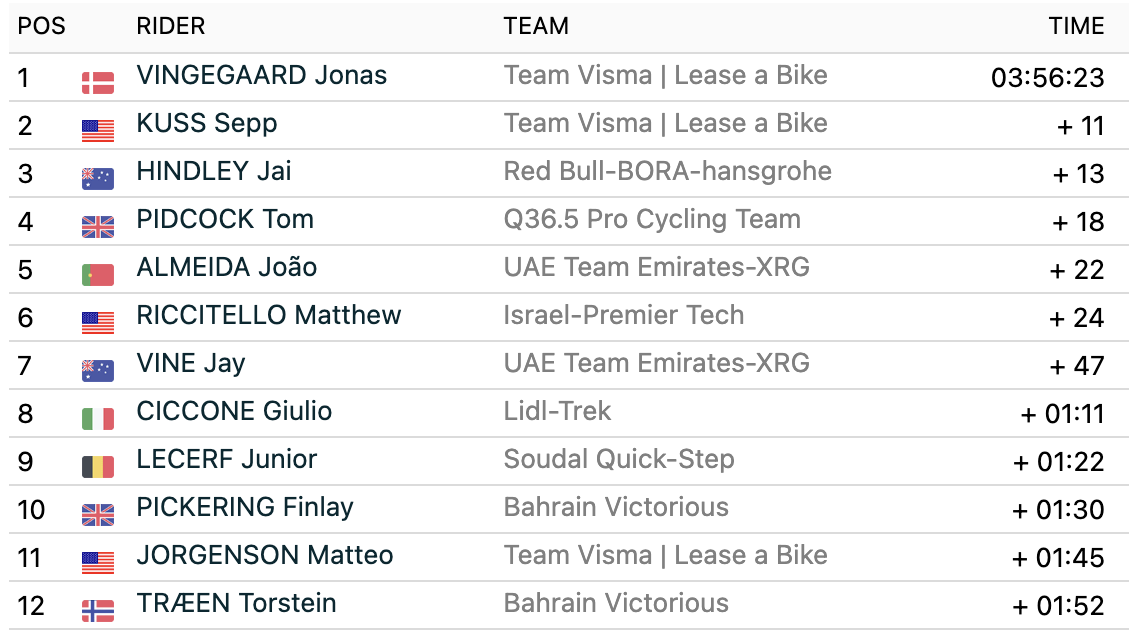Sort by the TIME column header
This screenshot has width=1131, height=640.
click(1076, 27)
